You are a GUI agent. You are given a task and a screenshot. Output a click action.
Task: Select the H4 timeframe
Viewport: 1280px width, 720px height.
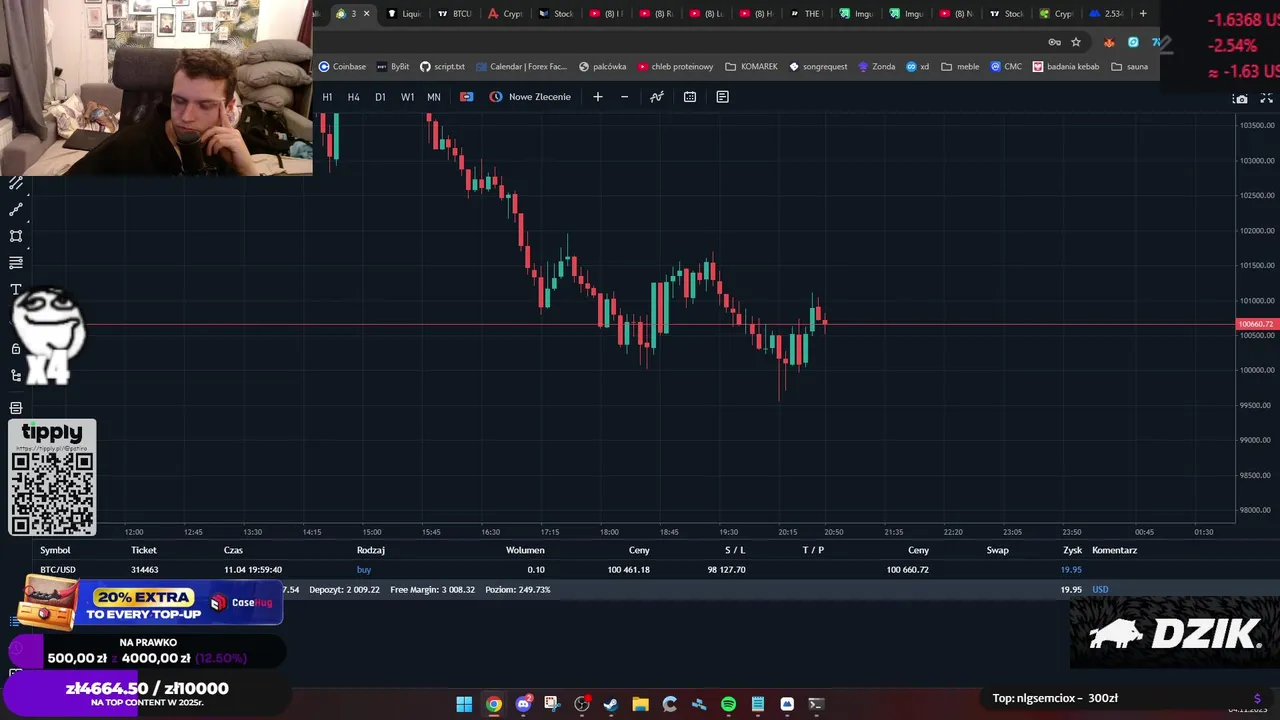(x=353, y=97)
